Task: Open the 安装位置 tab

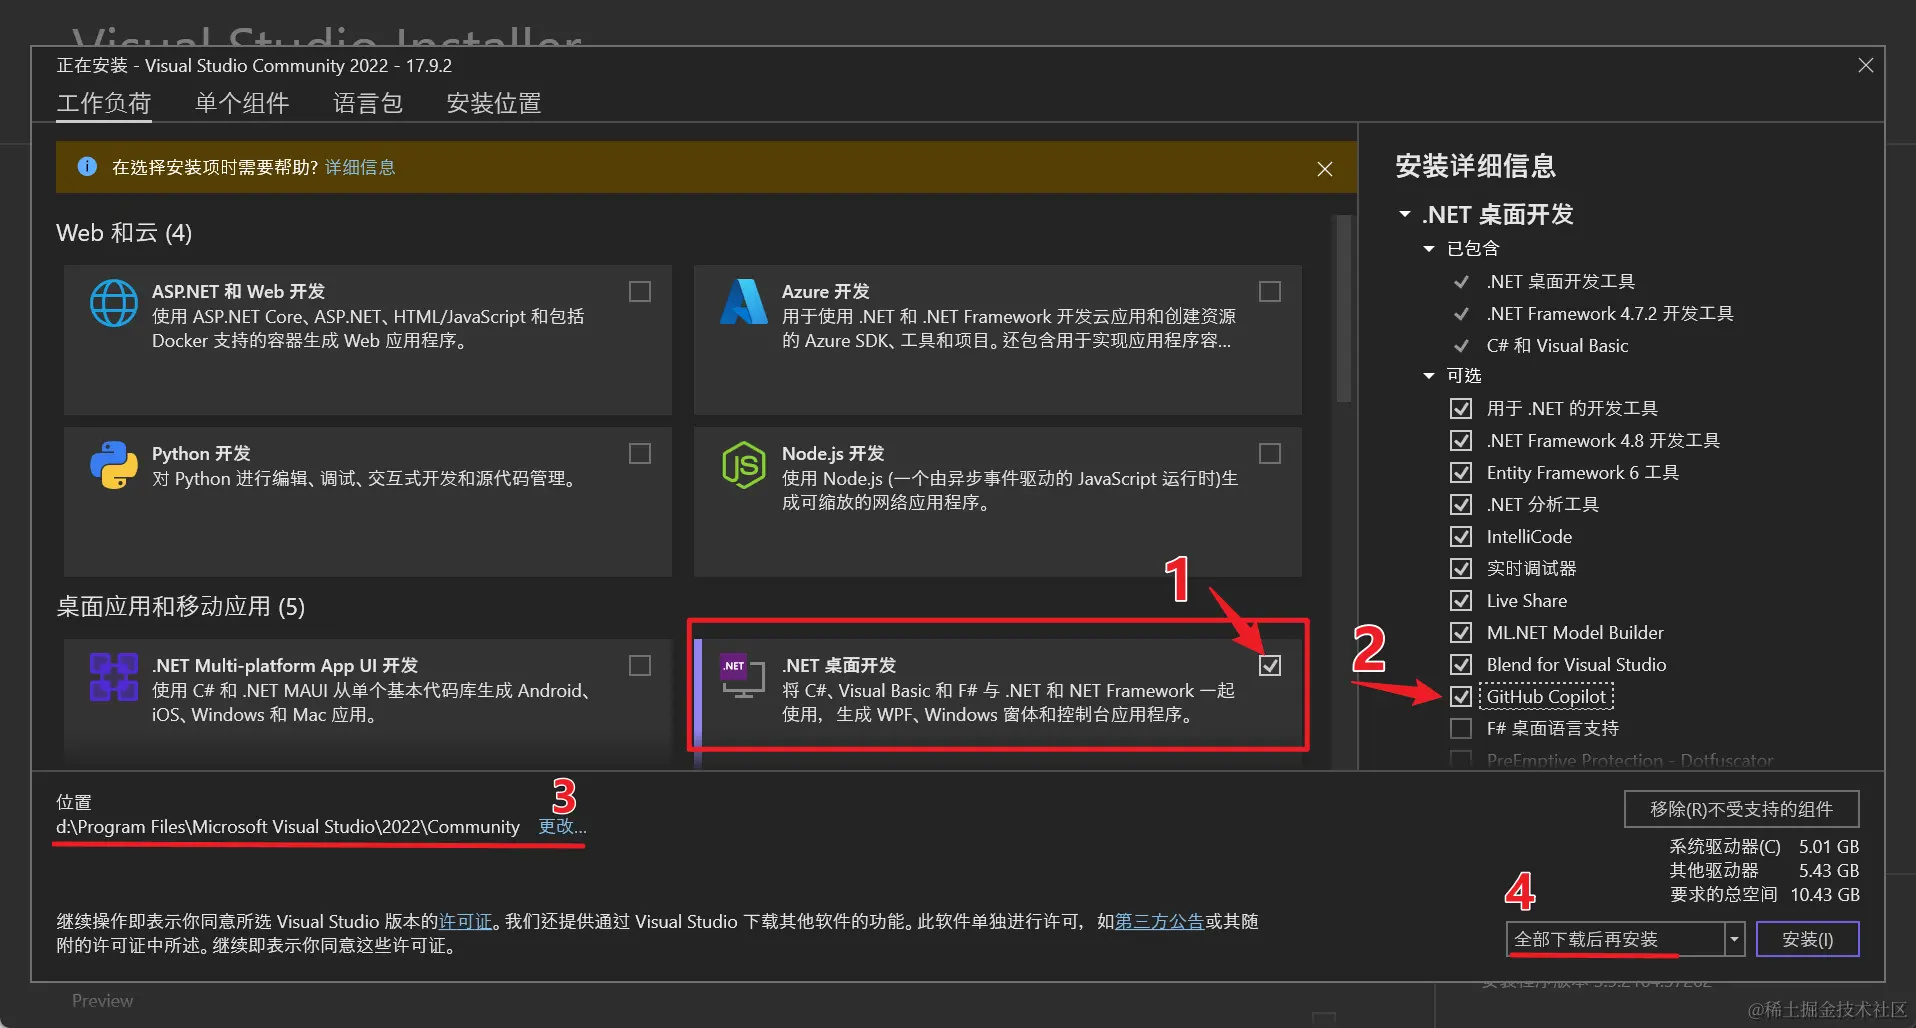Action: click(494, 103)
